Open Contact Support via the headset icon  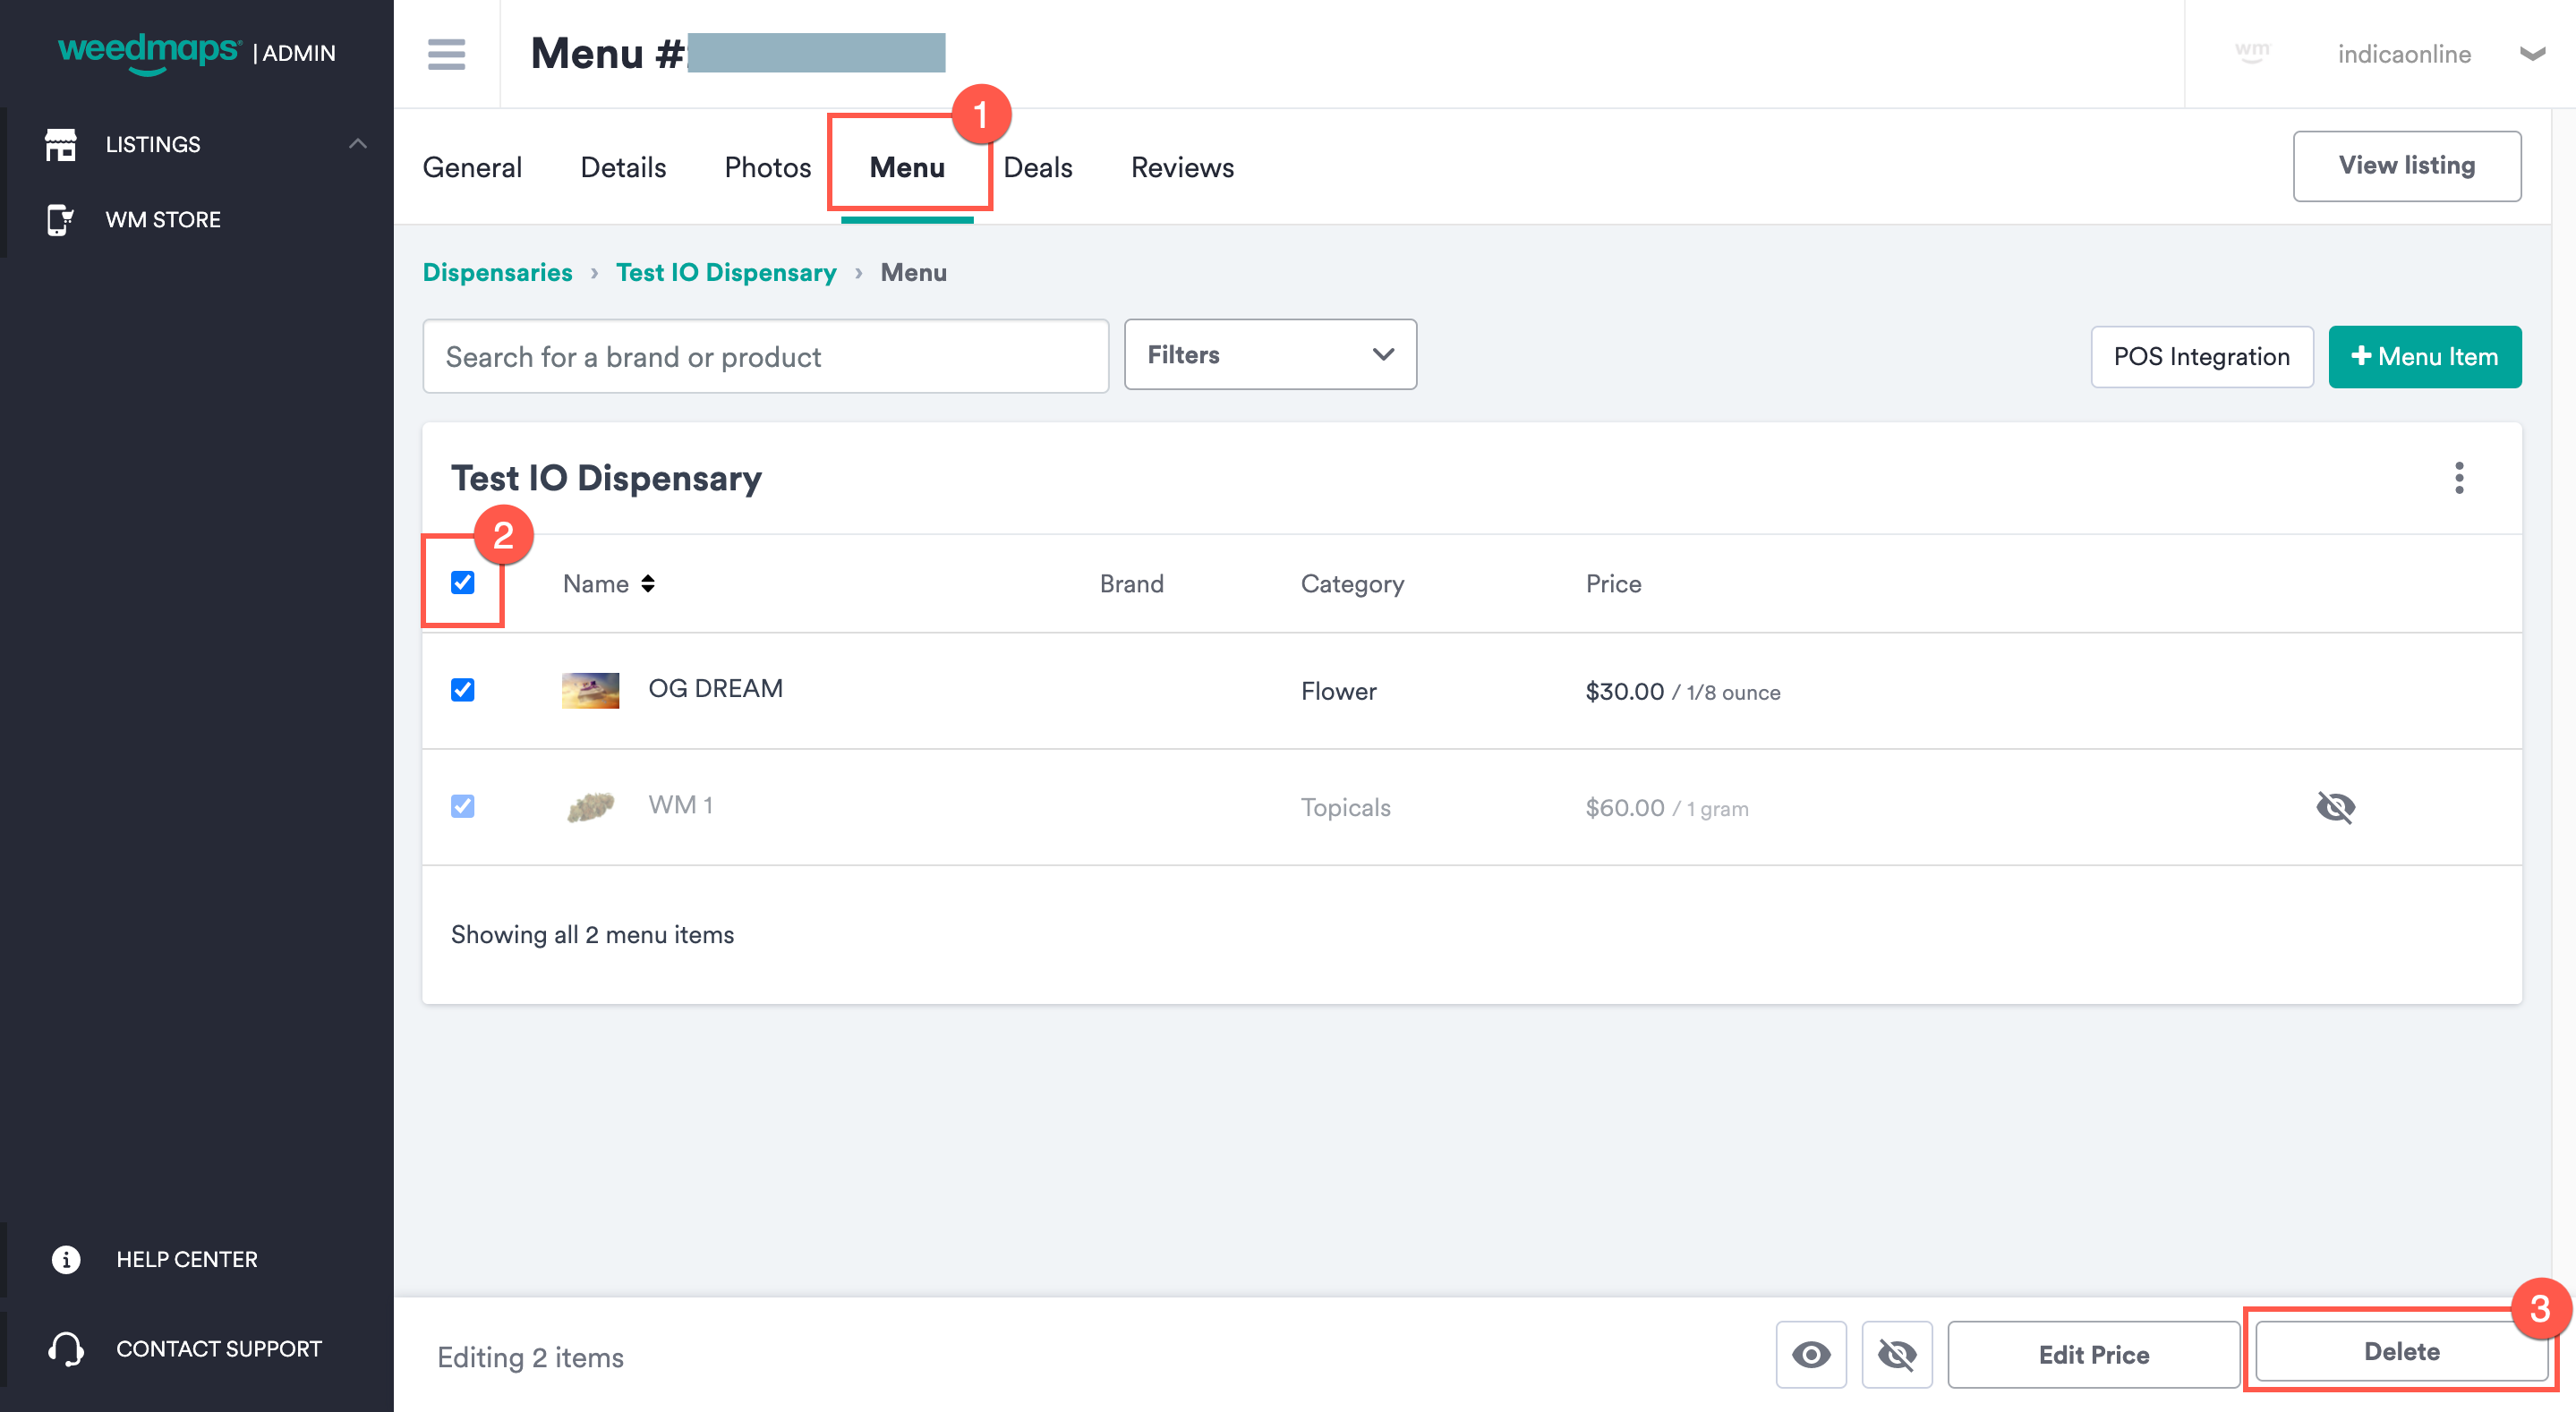(65, 1348)
